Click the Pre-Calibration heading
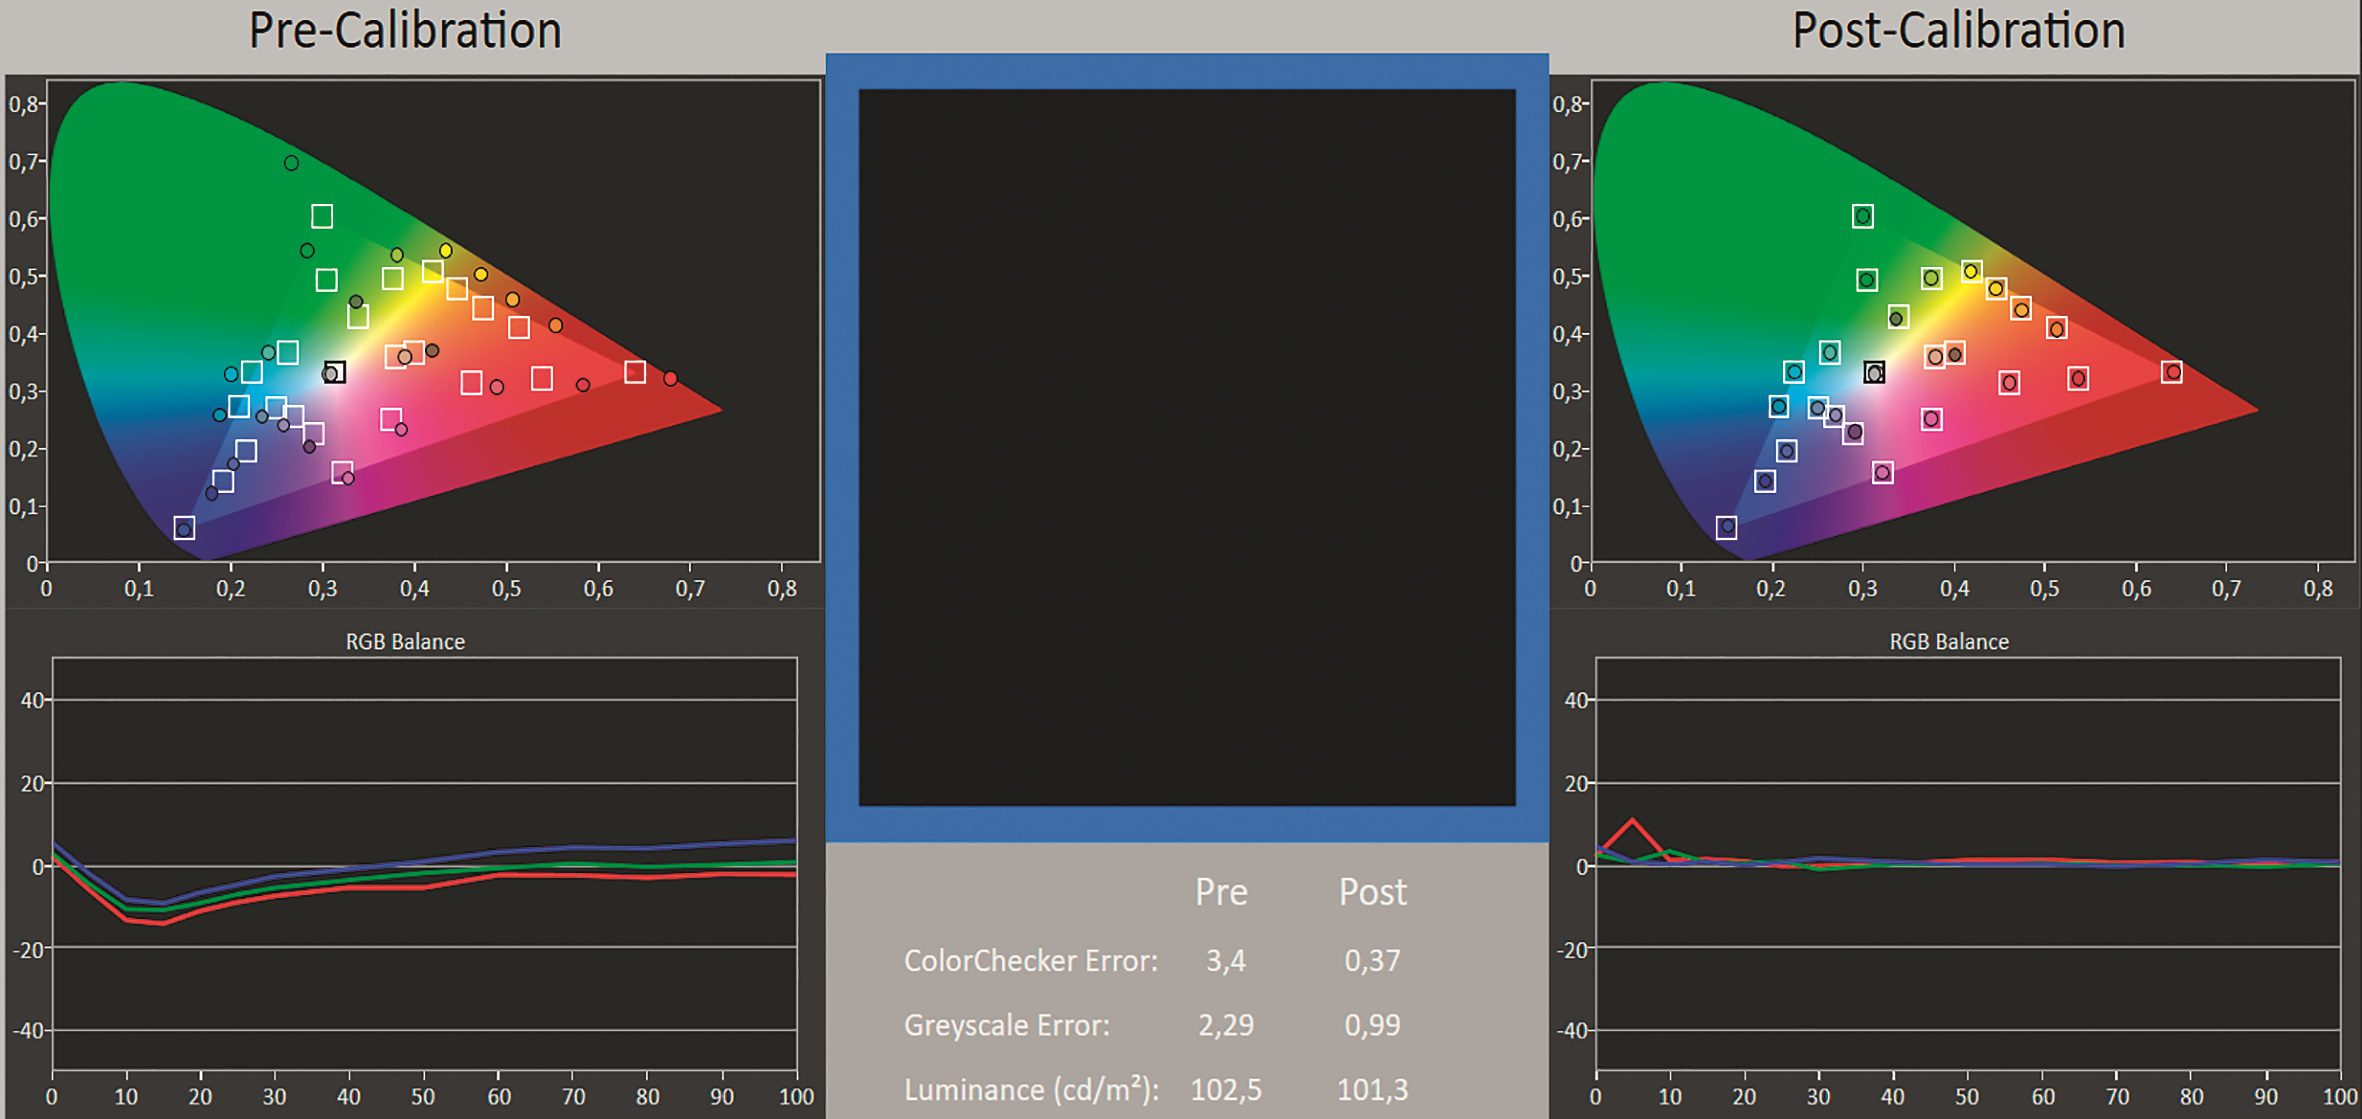The height and width of the screenshot is (1119, 2362). tap(405, 31)
